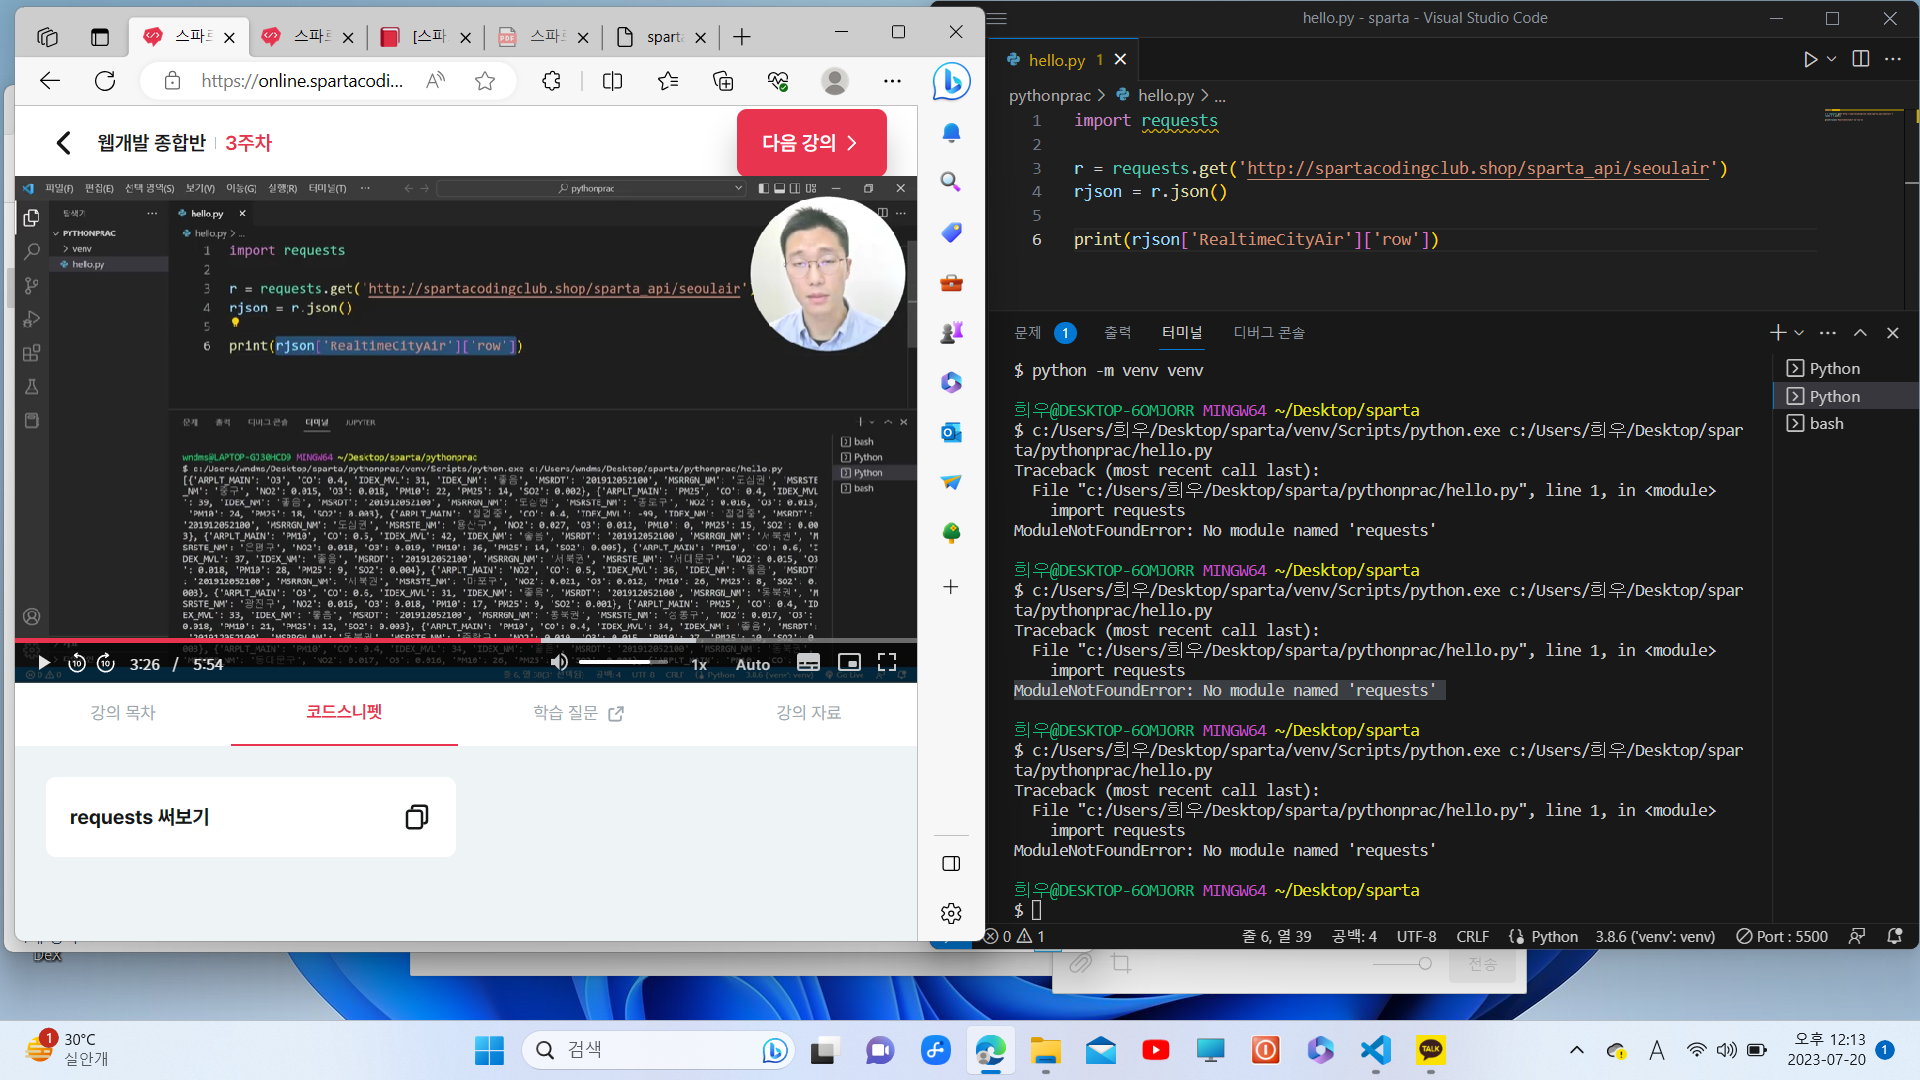The height and width of the screenshot is (1080, 1920).
Task: Change CRLF line ending setting
Action: 1472,937
